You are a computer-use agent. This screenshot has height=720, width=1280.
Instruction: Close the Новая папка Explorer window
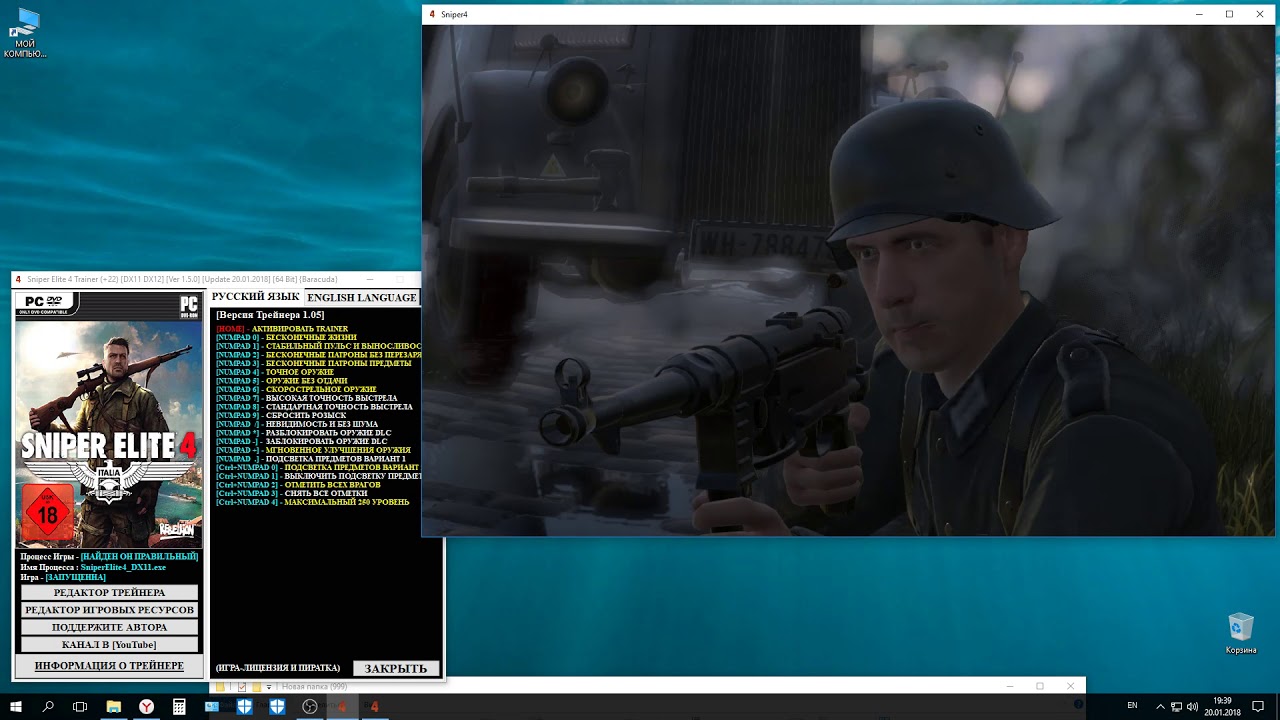coord(1070,686)
